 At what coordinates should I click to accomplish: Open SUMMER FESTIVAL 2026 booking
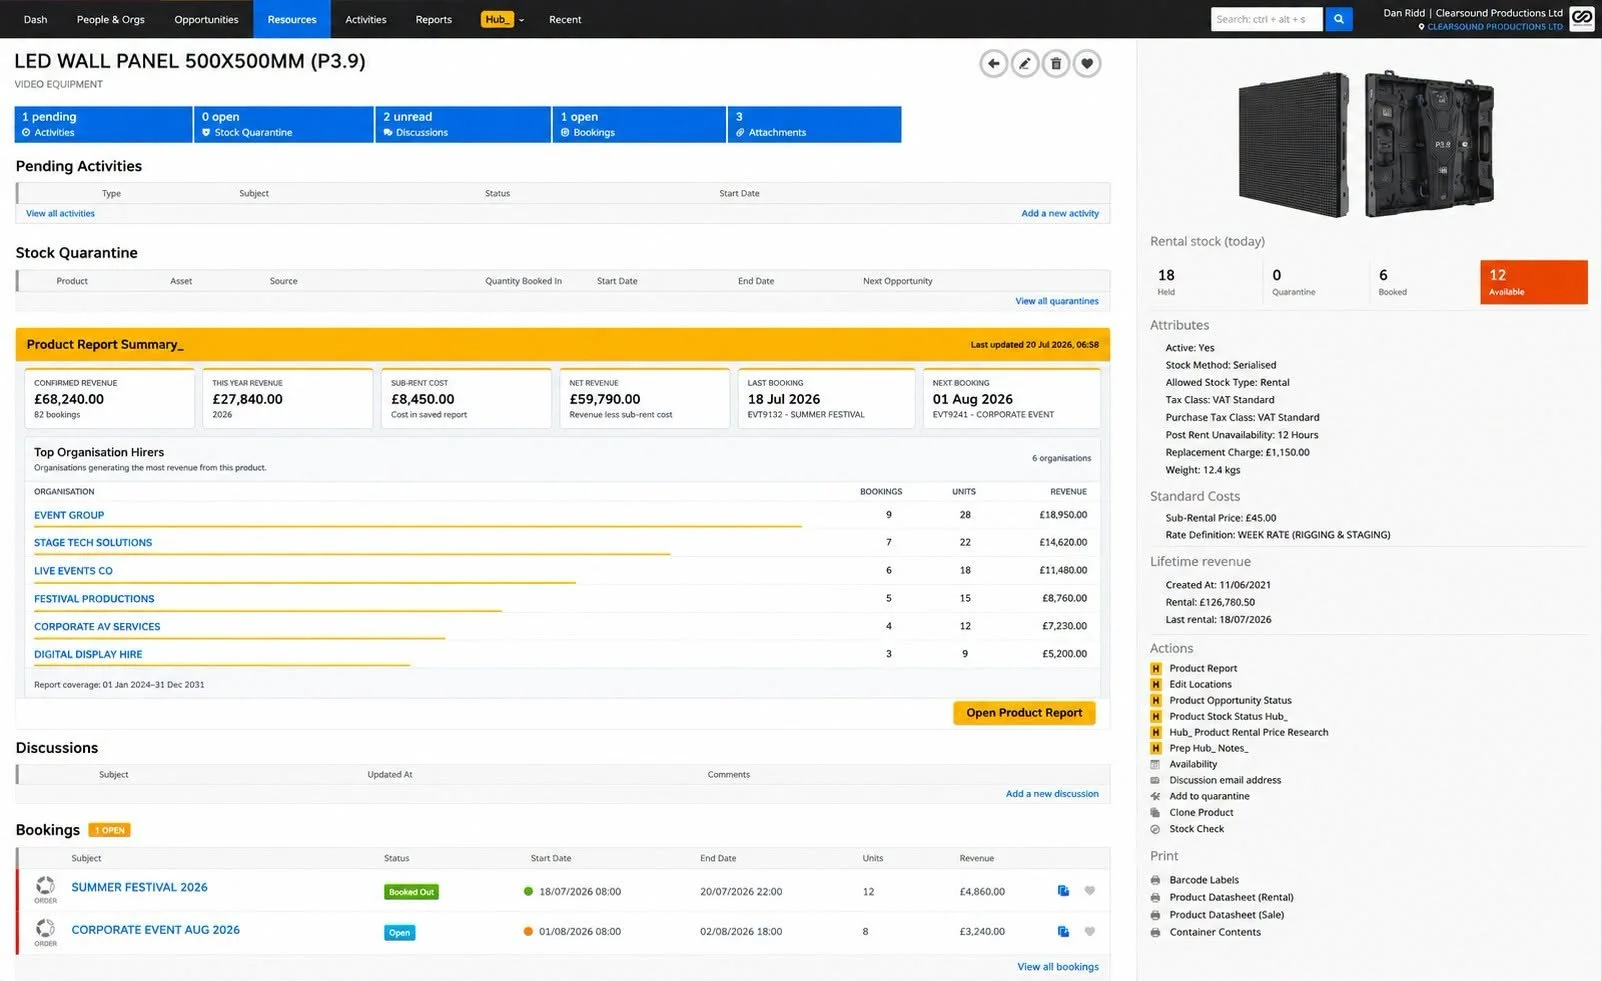pyautogui.click(x=139, y=887)
